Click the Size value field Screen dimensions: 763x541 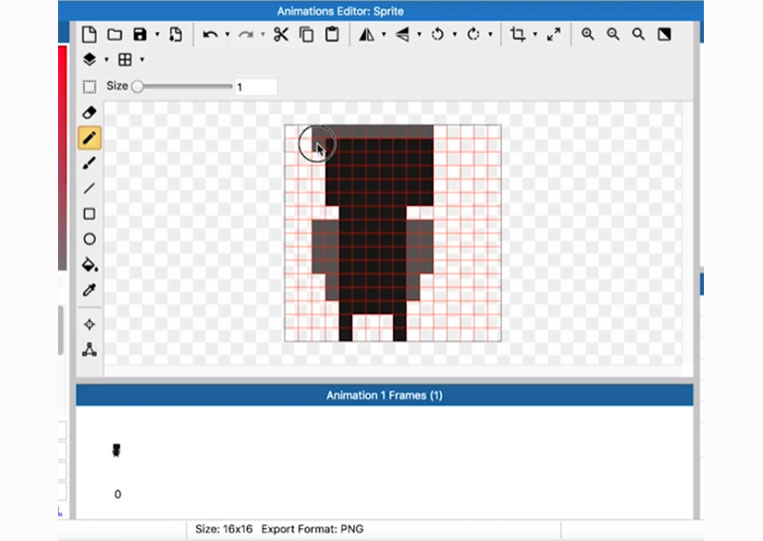coord(256,87)
